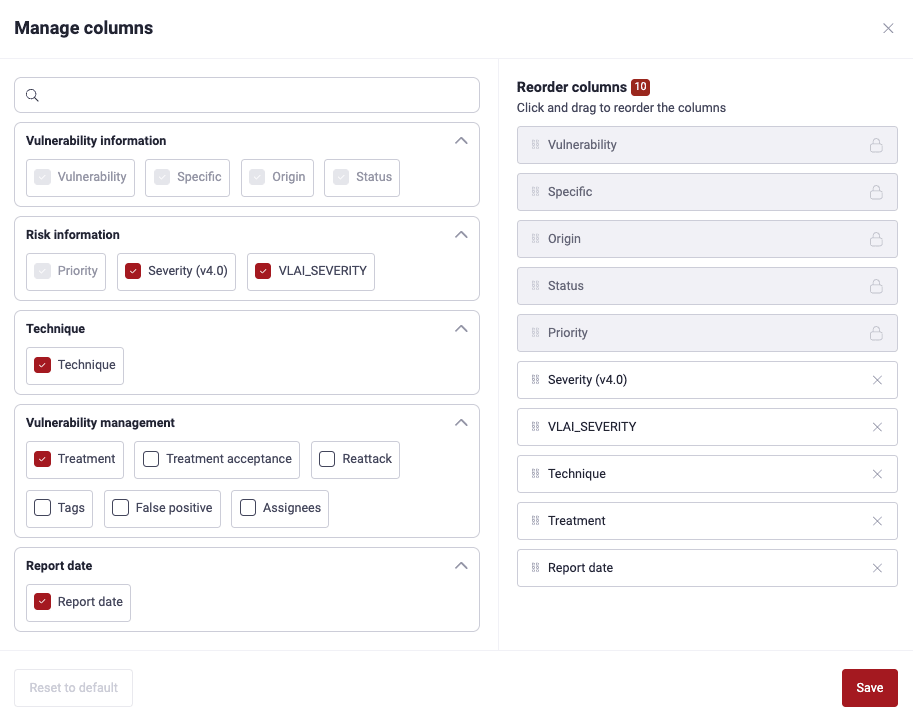Select the Reorder columns heading
The height and width of the screenshot is (721, 913).
coord(571,87)
